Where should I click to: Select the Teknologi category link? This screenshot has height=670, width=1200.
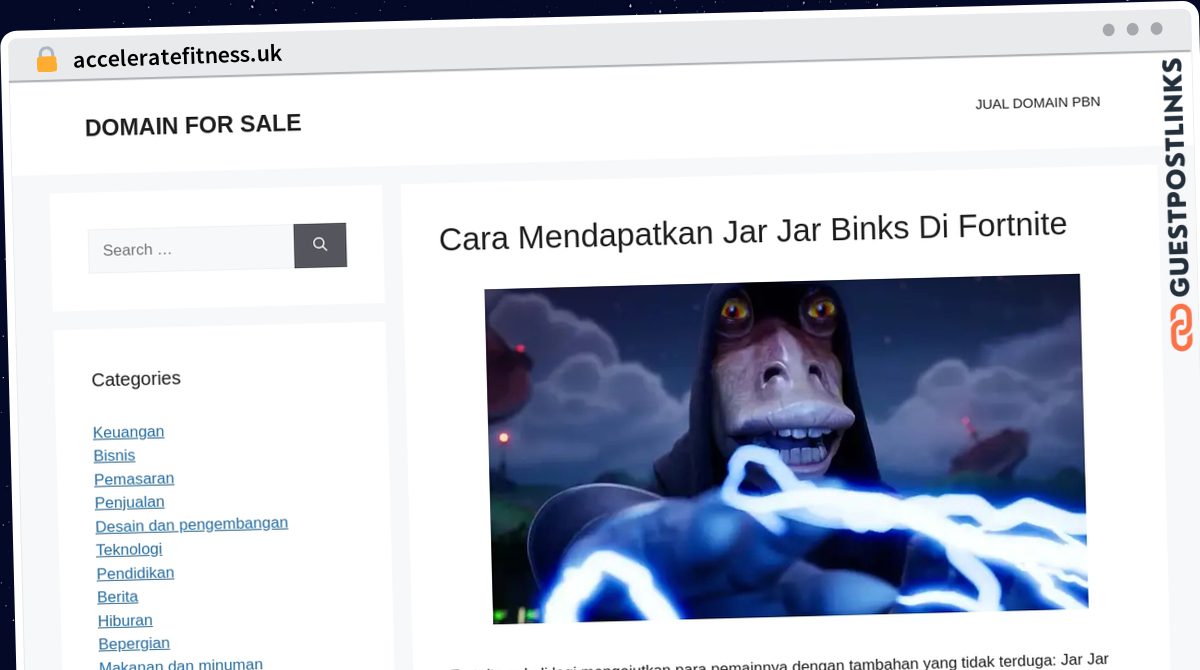(129, 549)
